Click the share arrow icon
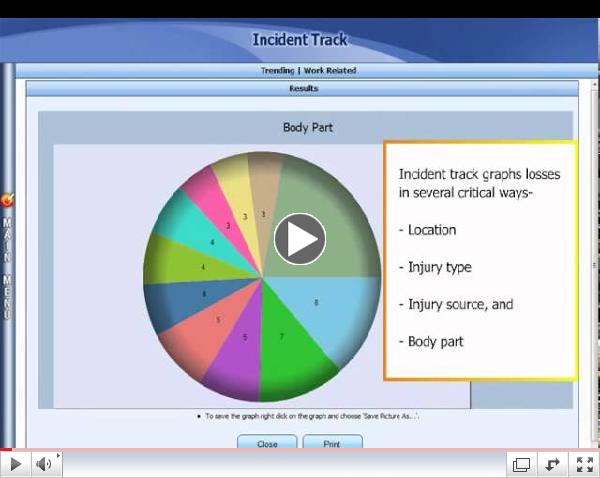 point(551,464)
